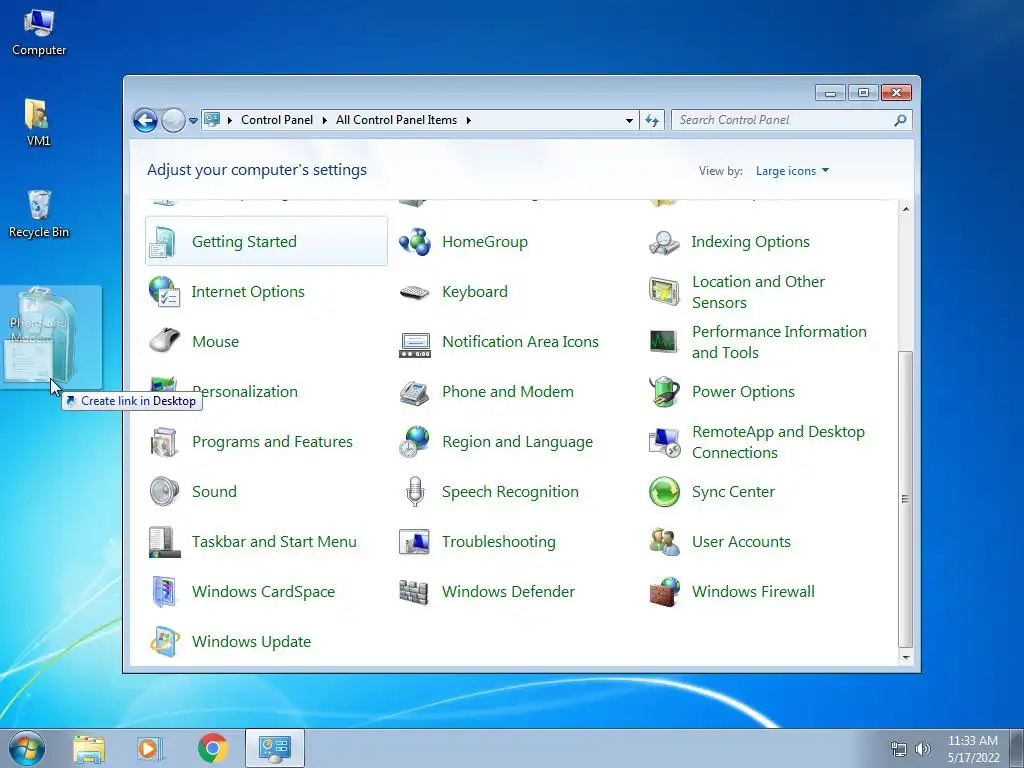
Task: Click the Windows Update link text
Action: coord(251,642)
